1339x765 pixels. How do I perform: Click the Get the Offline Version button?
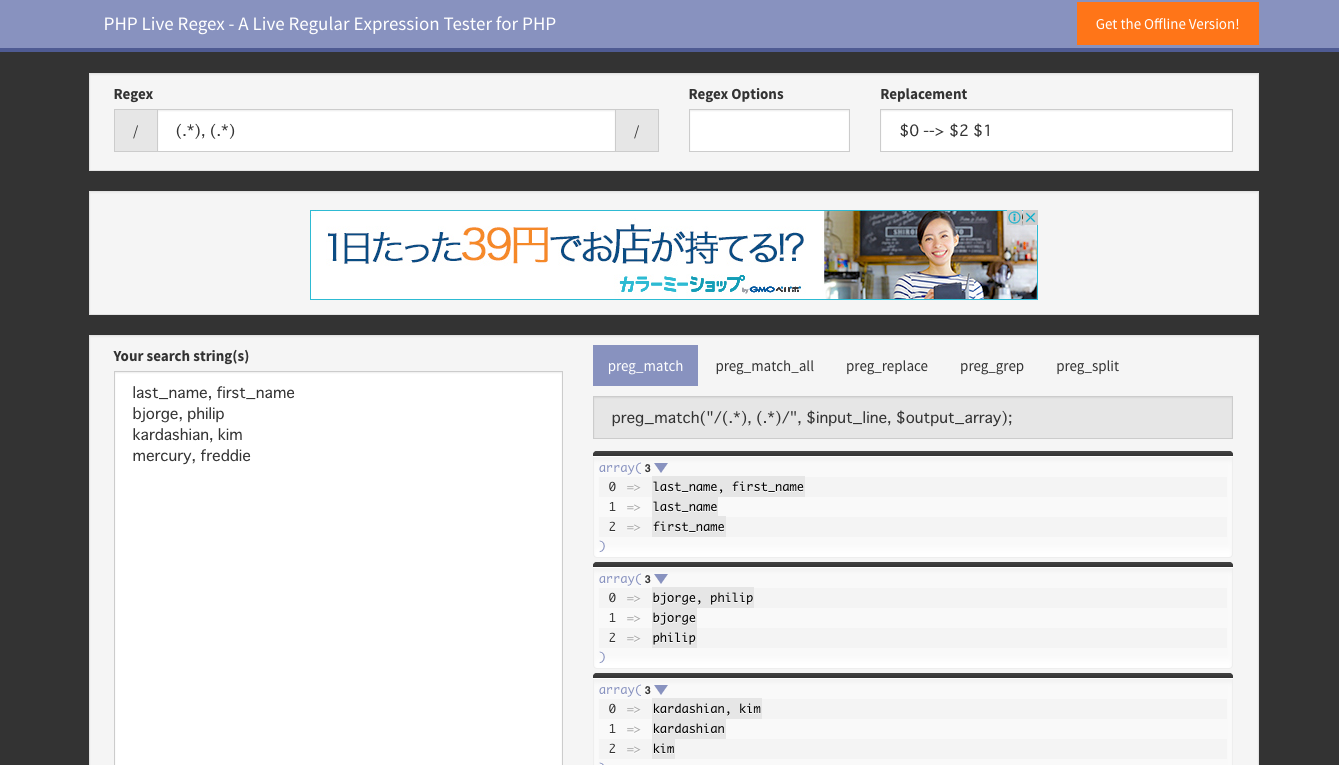click(1168, 24)
